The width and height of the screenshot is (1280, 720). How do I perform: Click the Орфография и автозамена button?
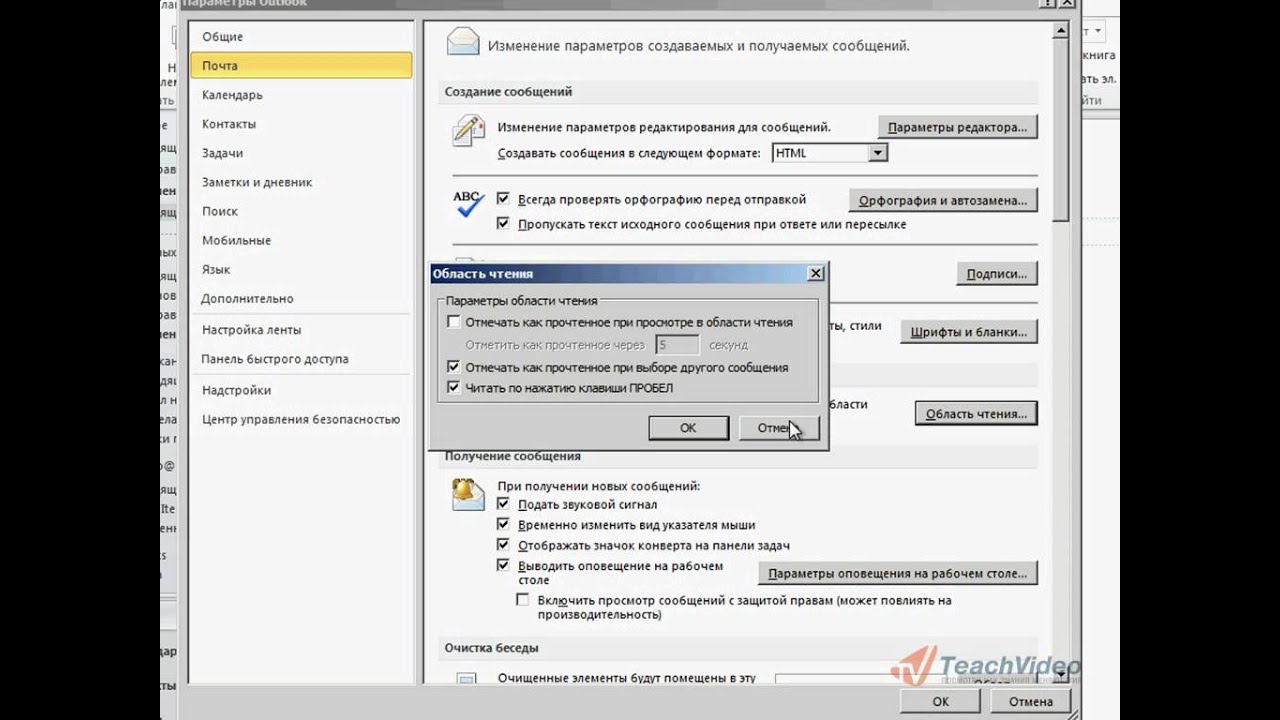coord(943,200)
